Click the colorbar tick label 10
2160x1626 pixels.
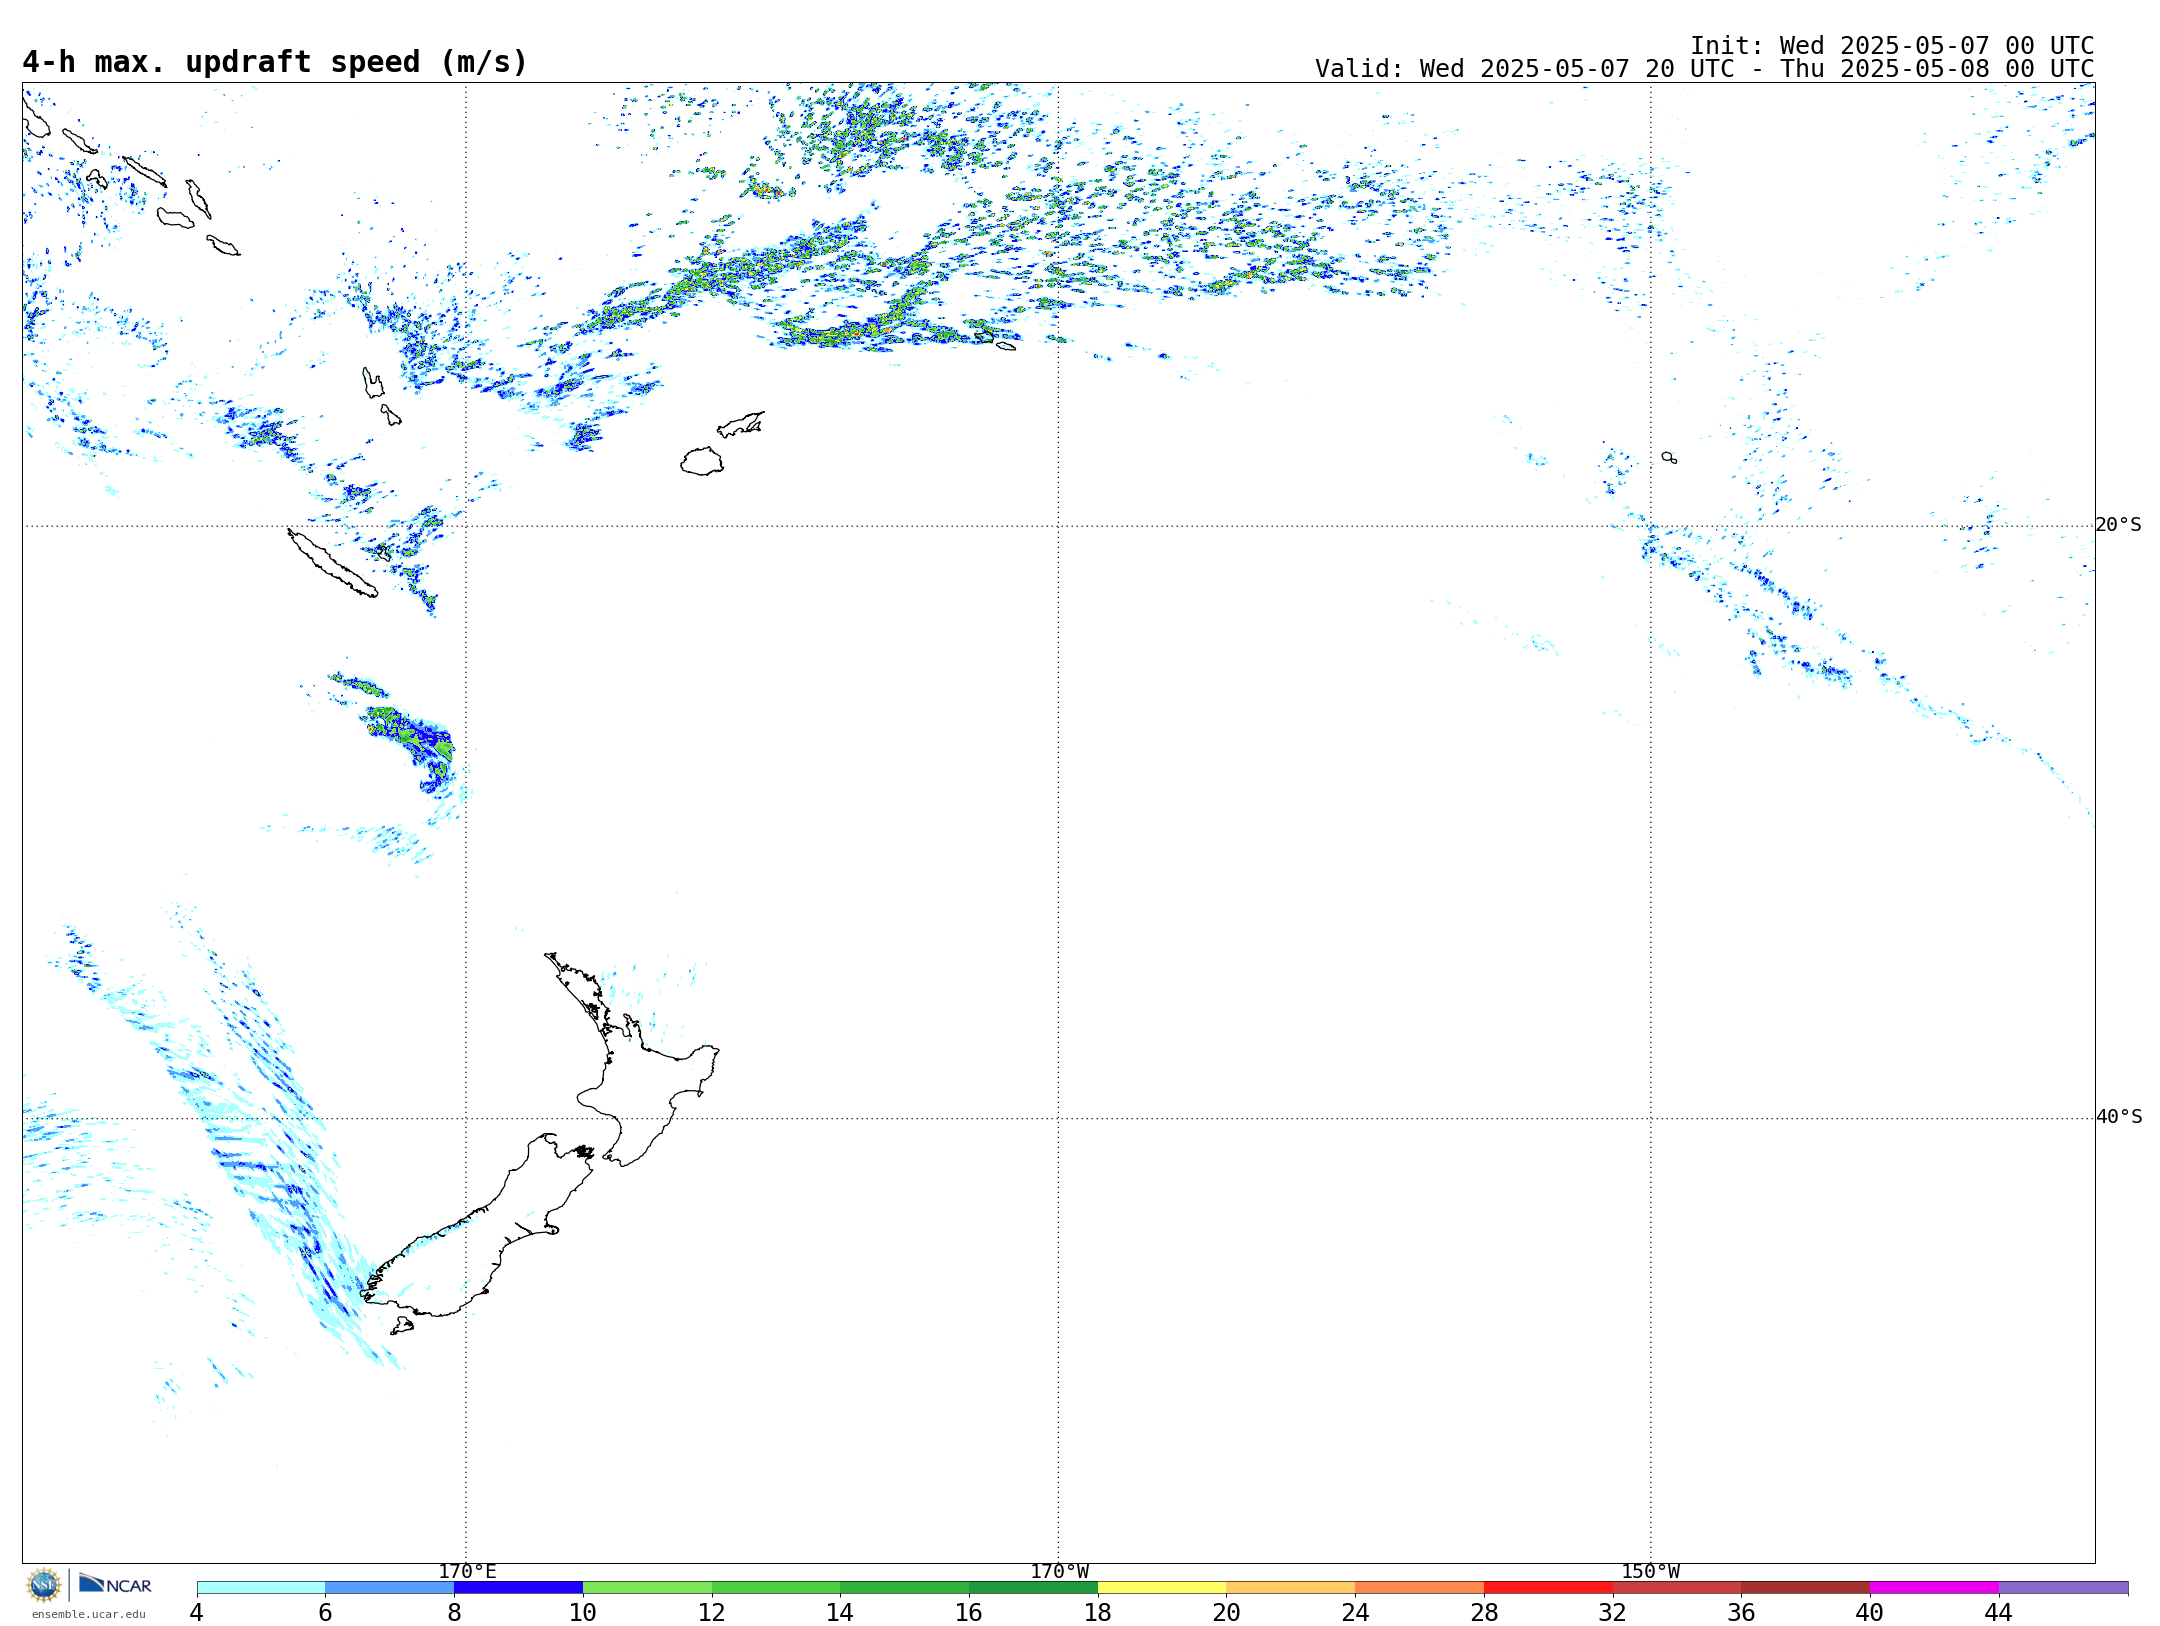click(583, 1613)
